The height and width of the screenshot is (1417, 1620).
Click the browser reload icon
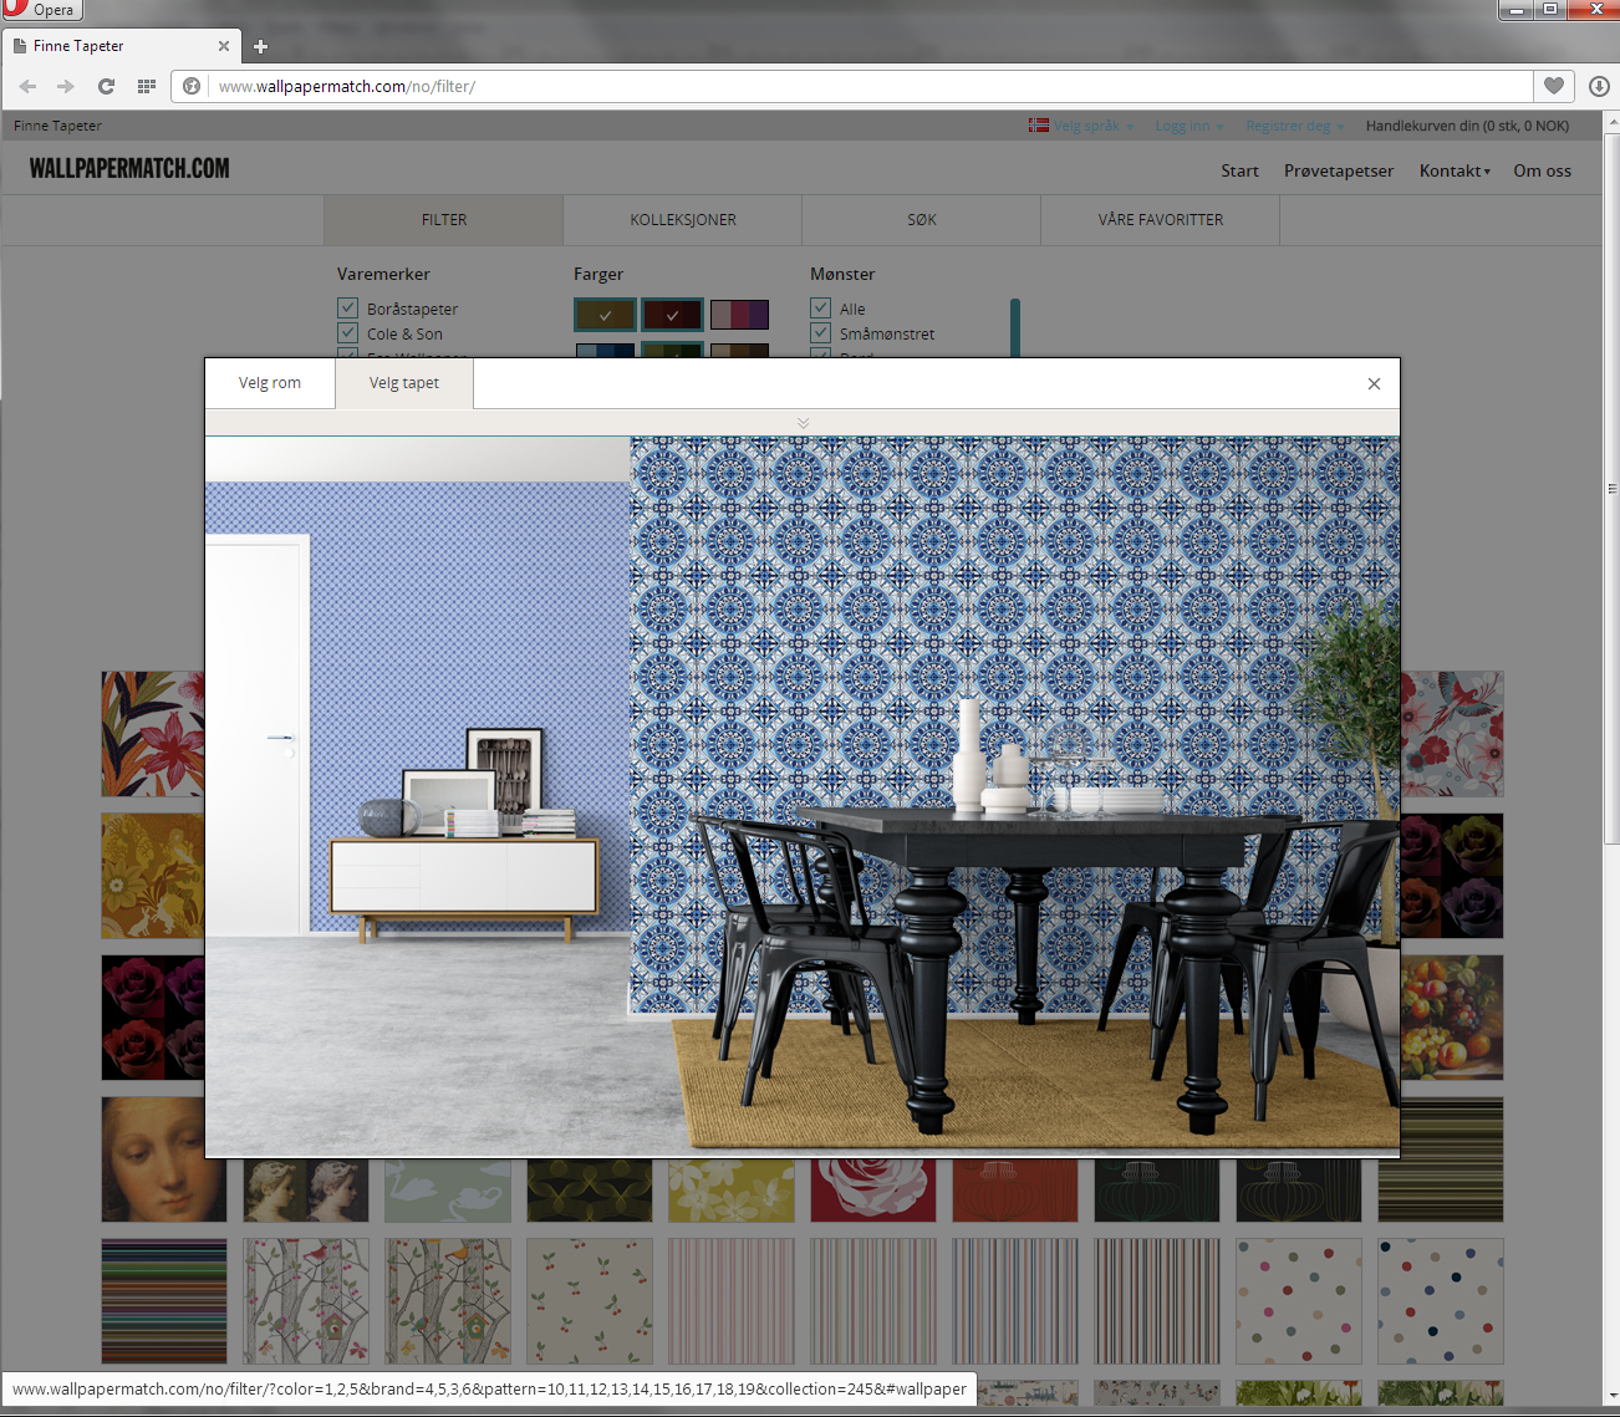coord(106,87)
